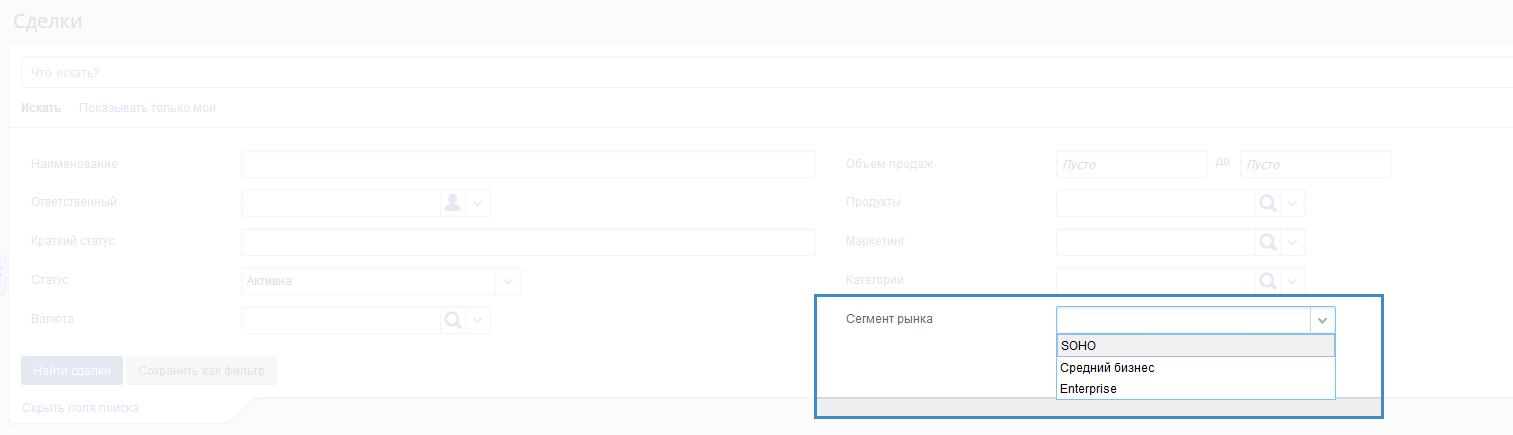Image resolution: width=1513 pixels, height=435 pixels.
Task: Click the magnifier icon in Категории field
Action: (x=1267, y=281)
